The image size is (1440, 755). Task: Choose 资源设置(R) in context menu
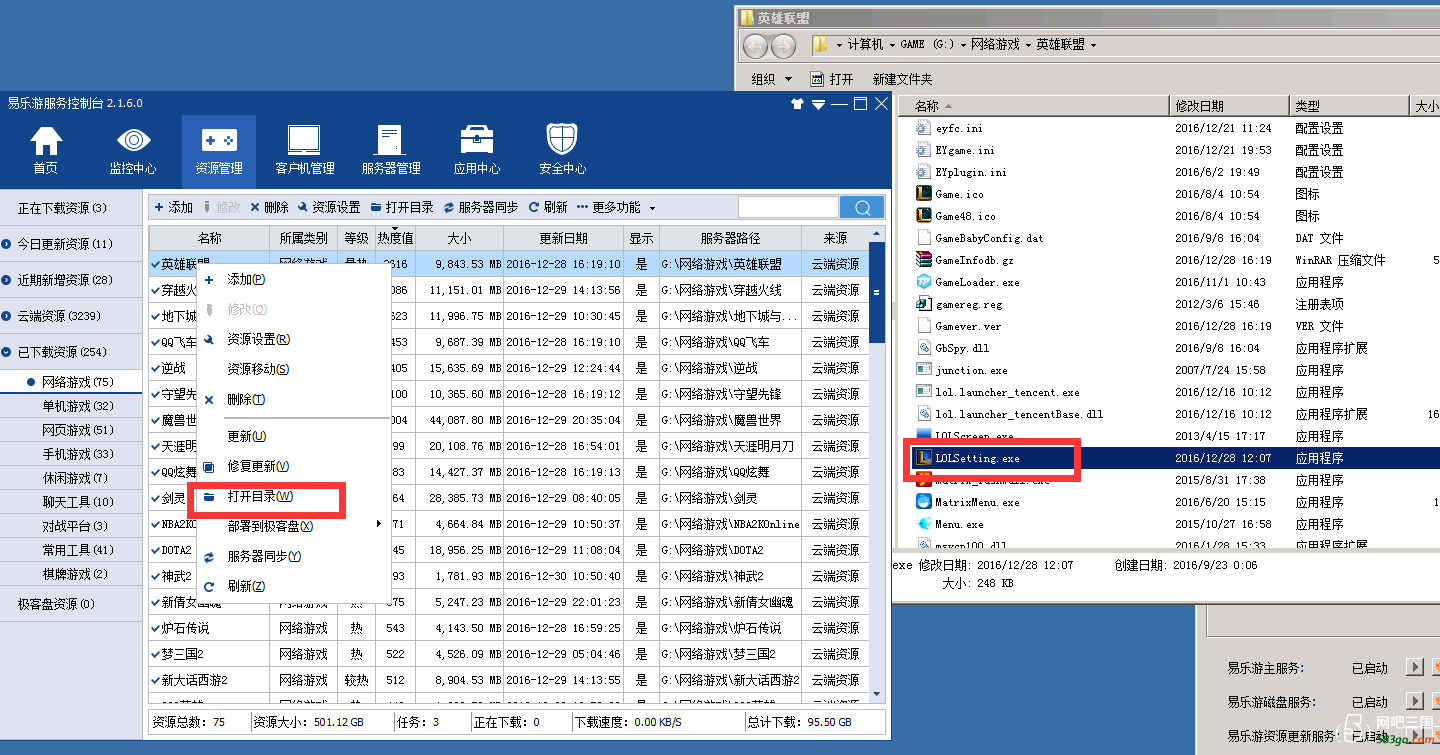258,340
